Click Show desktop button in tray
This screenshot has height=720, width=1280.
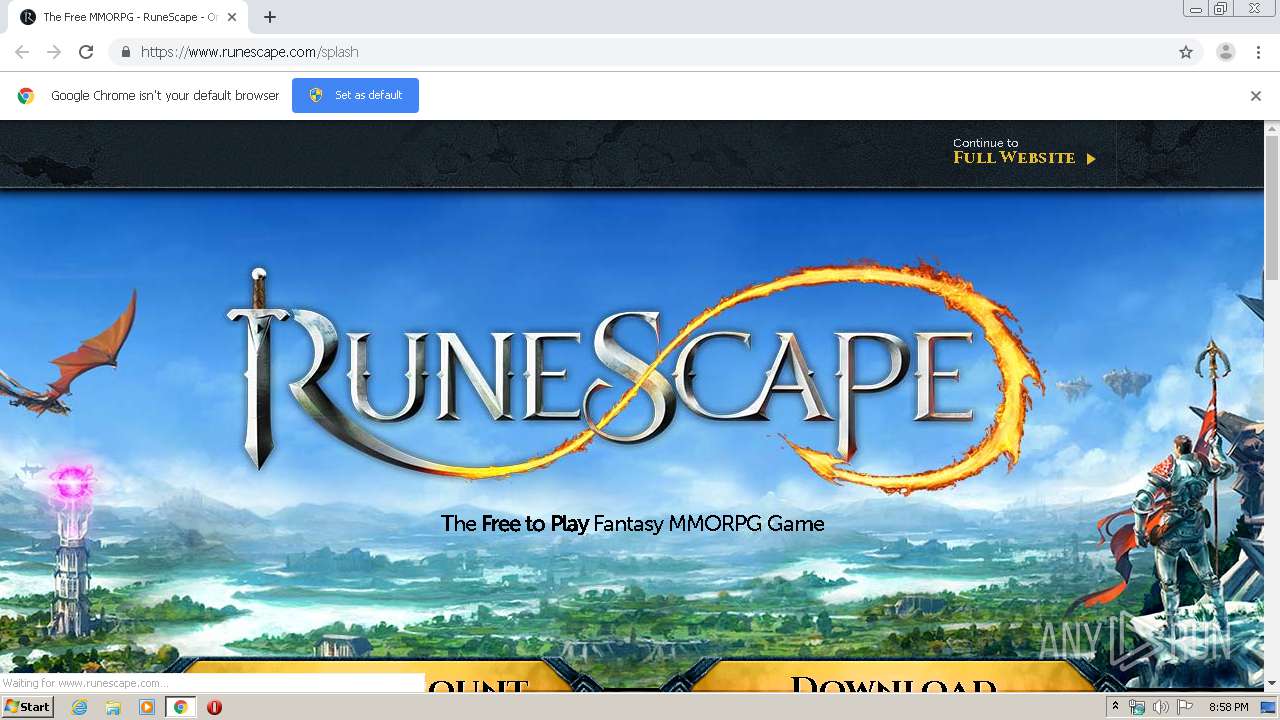(1268, 707)
